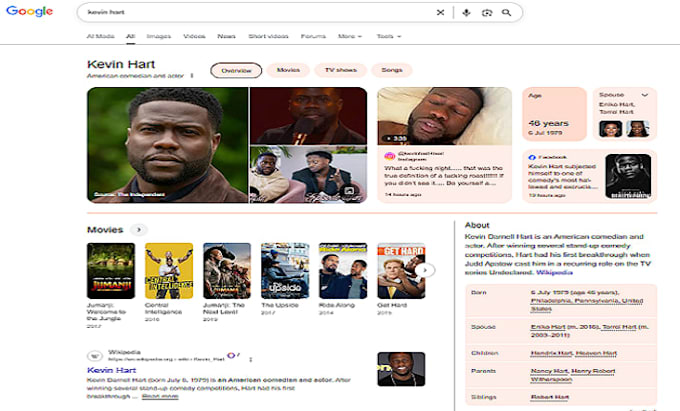Select the All results tab
The height and width of the screenshot is (411, 680).
pyautogui.click(x=131, y=36)
